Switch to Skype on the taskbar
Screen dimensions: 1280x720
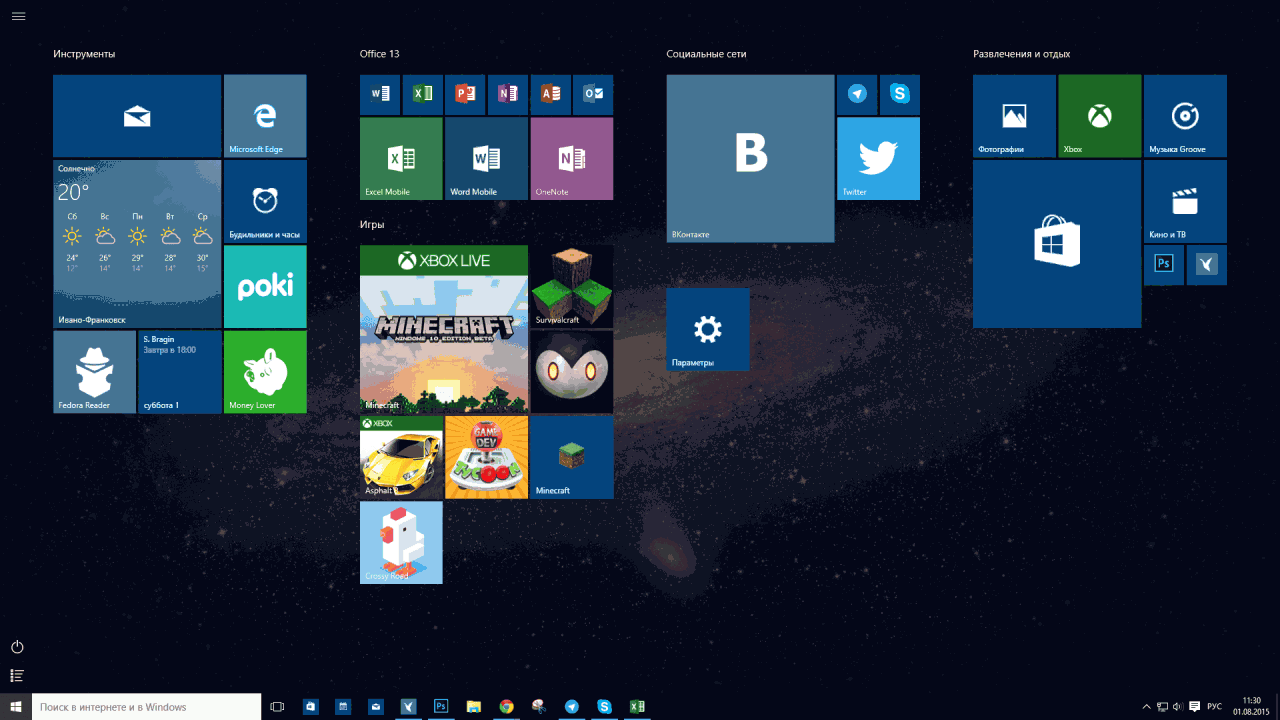click(605, 706)
